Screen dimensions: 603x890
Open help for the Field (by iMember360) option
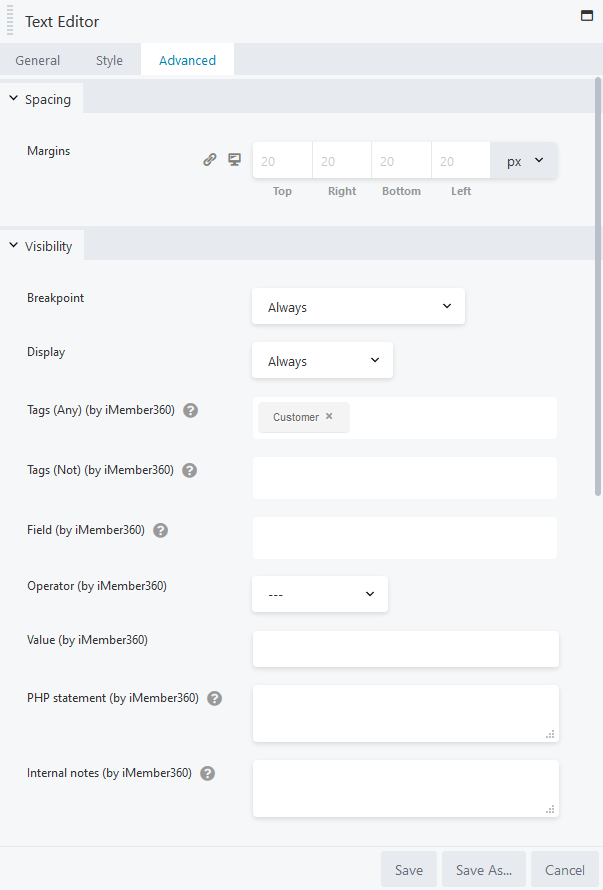tap(160, 530)
